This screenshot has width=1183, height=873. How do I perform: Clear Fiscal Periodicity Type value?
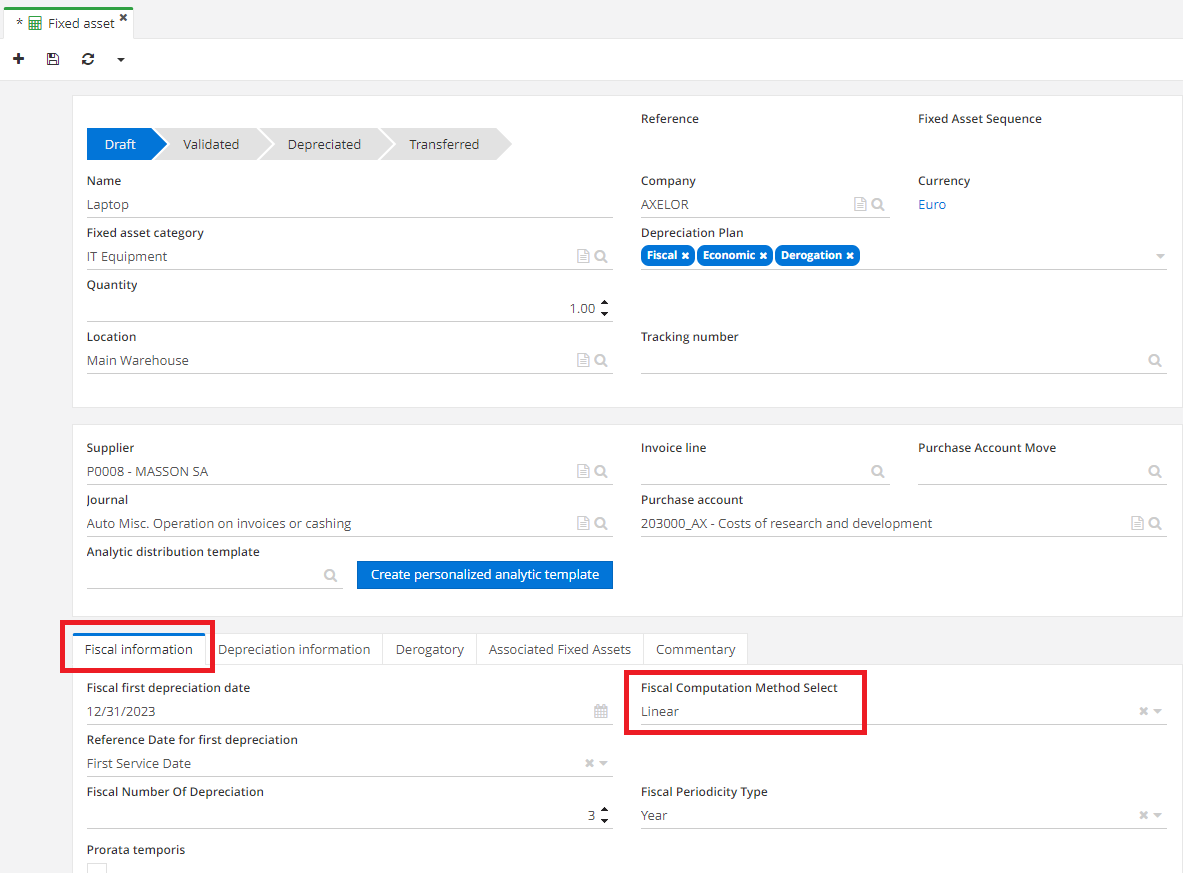click(x=1144, y=816)
